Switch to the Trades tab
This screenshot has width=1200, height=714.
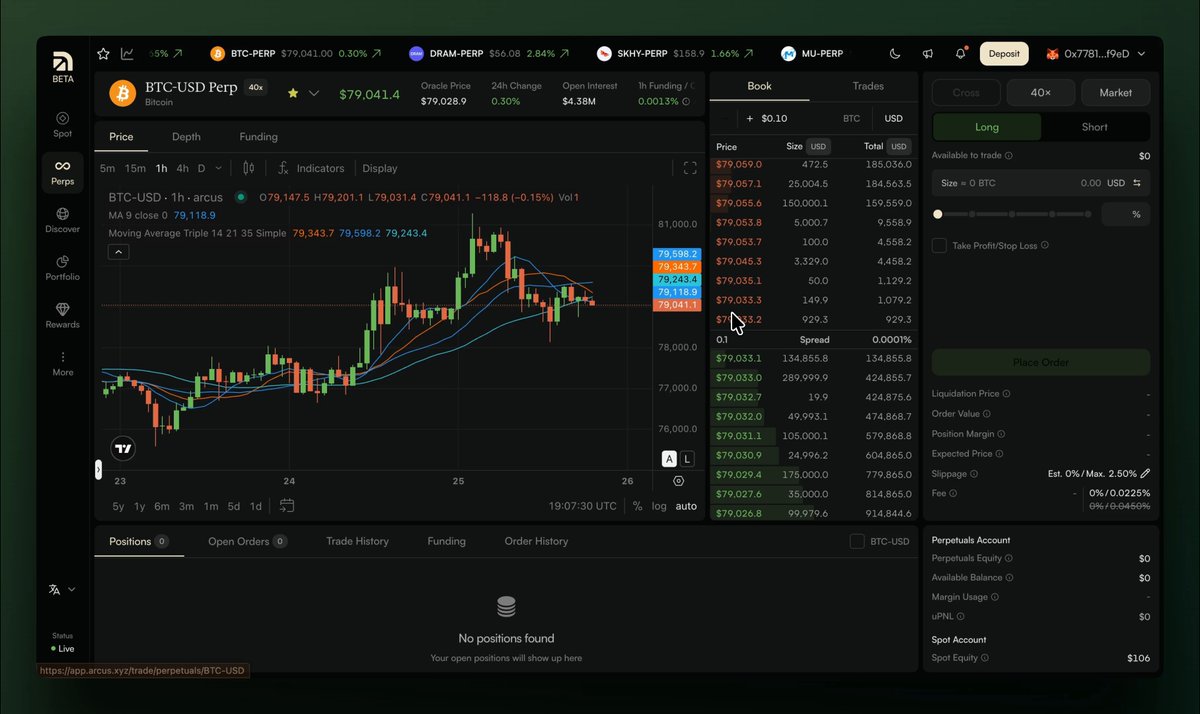pos(868,86)
